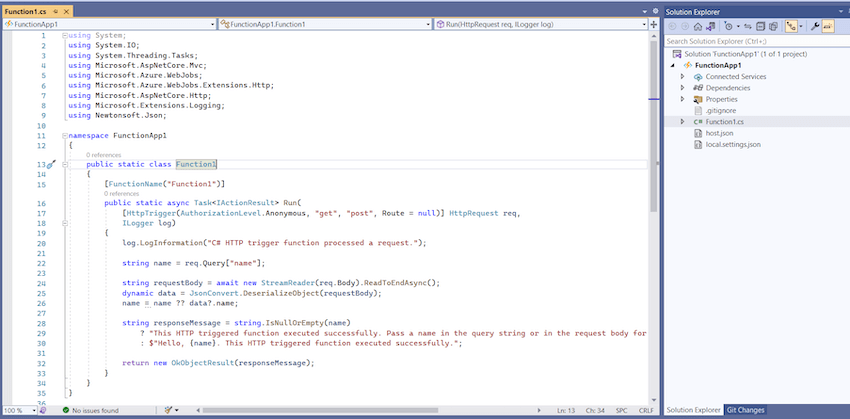Expand the Dependencies node
Screen dimensions: 850x419
tap(682, 88)
